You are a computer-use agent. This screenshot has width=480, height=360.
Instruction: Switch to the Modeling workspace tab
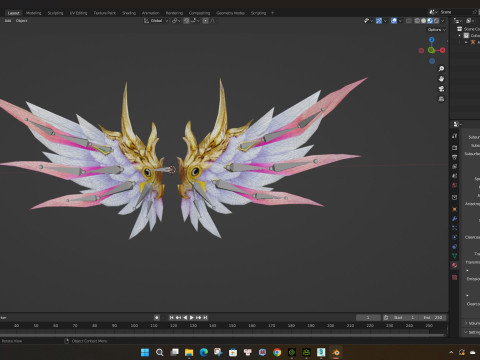33,13
